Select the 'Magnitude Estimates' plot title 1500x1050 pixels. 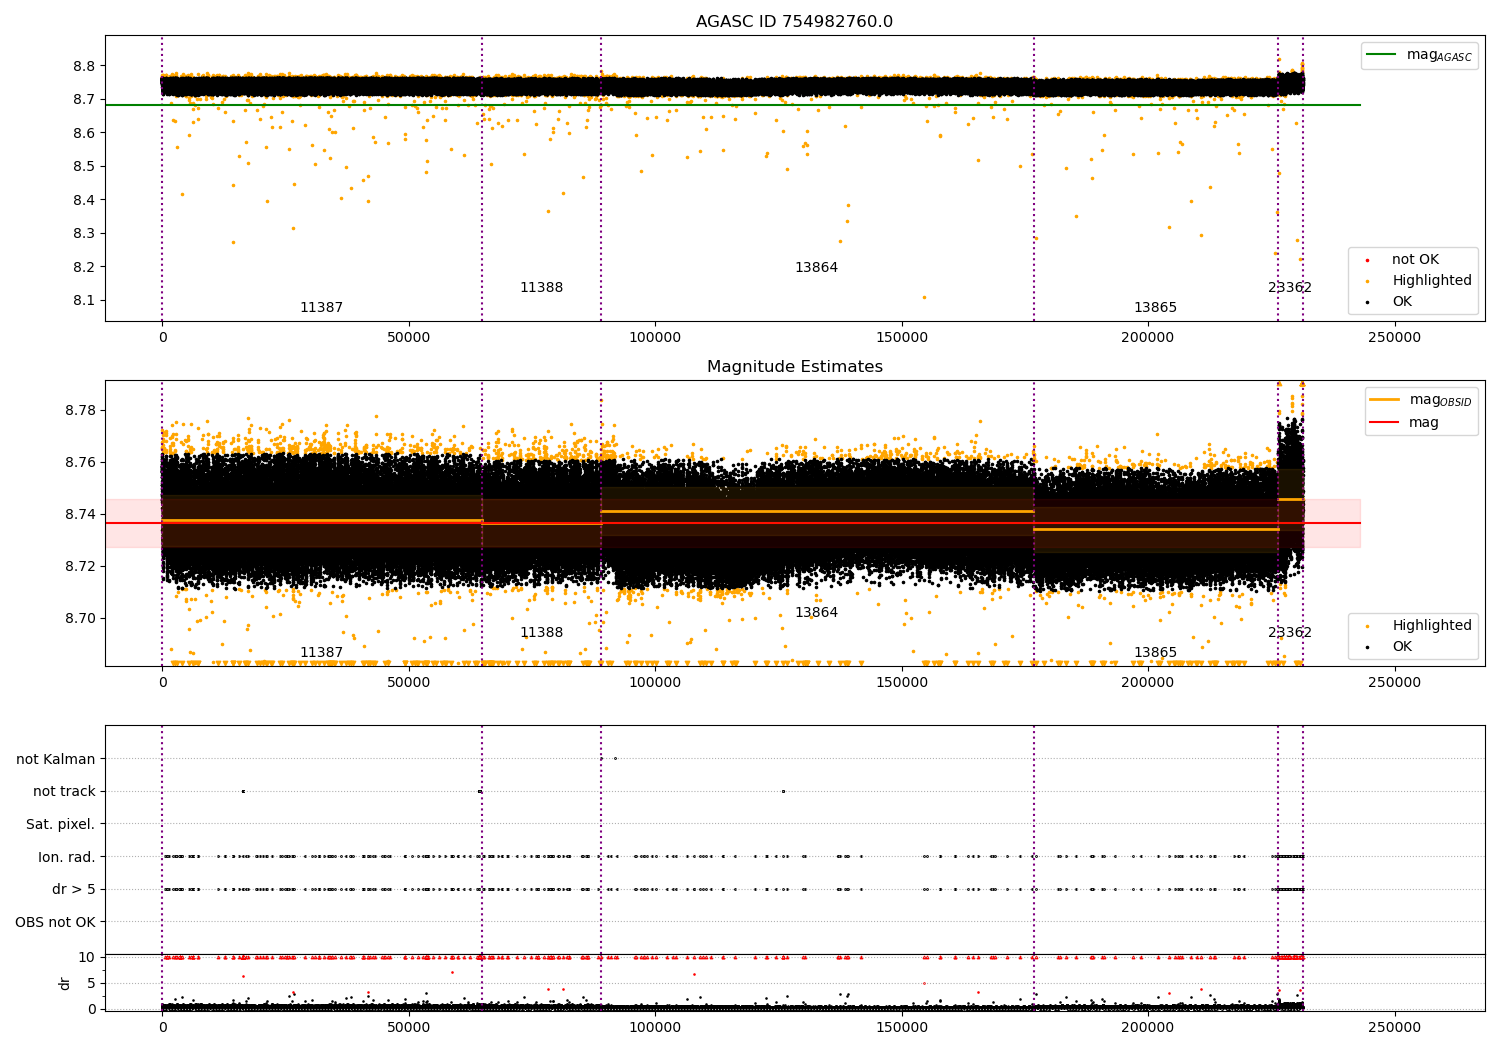point(794,367)
